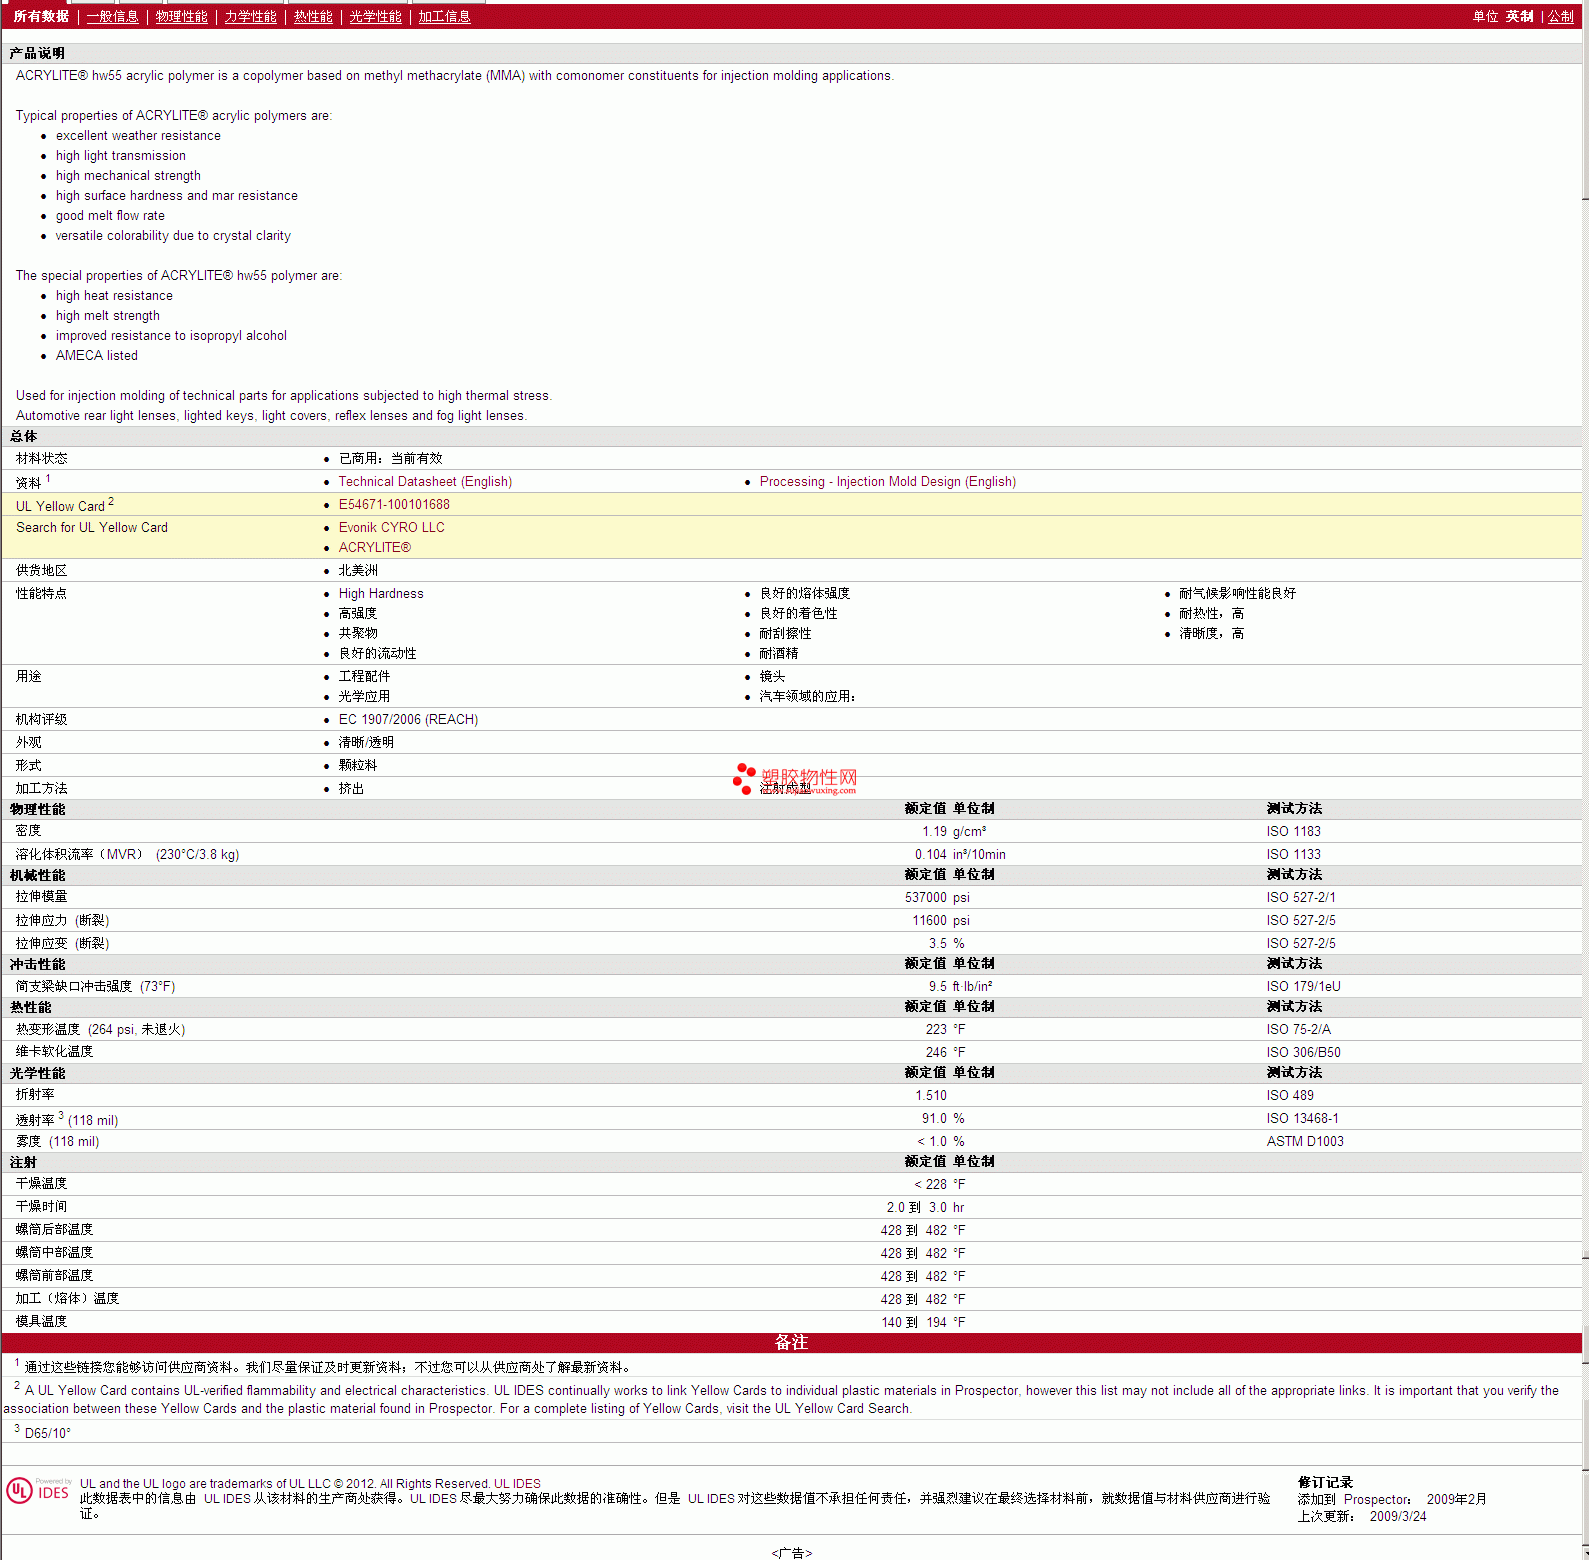The image size is (1589, 1560).
Task: Click ISO 527-2/1 test method
Action: [x=1300, y=897]
